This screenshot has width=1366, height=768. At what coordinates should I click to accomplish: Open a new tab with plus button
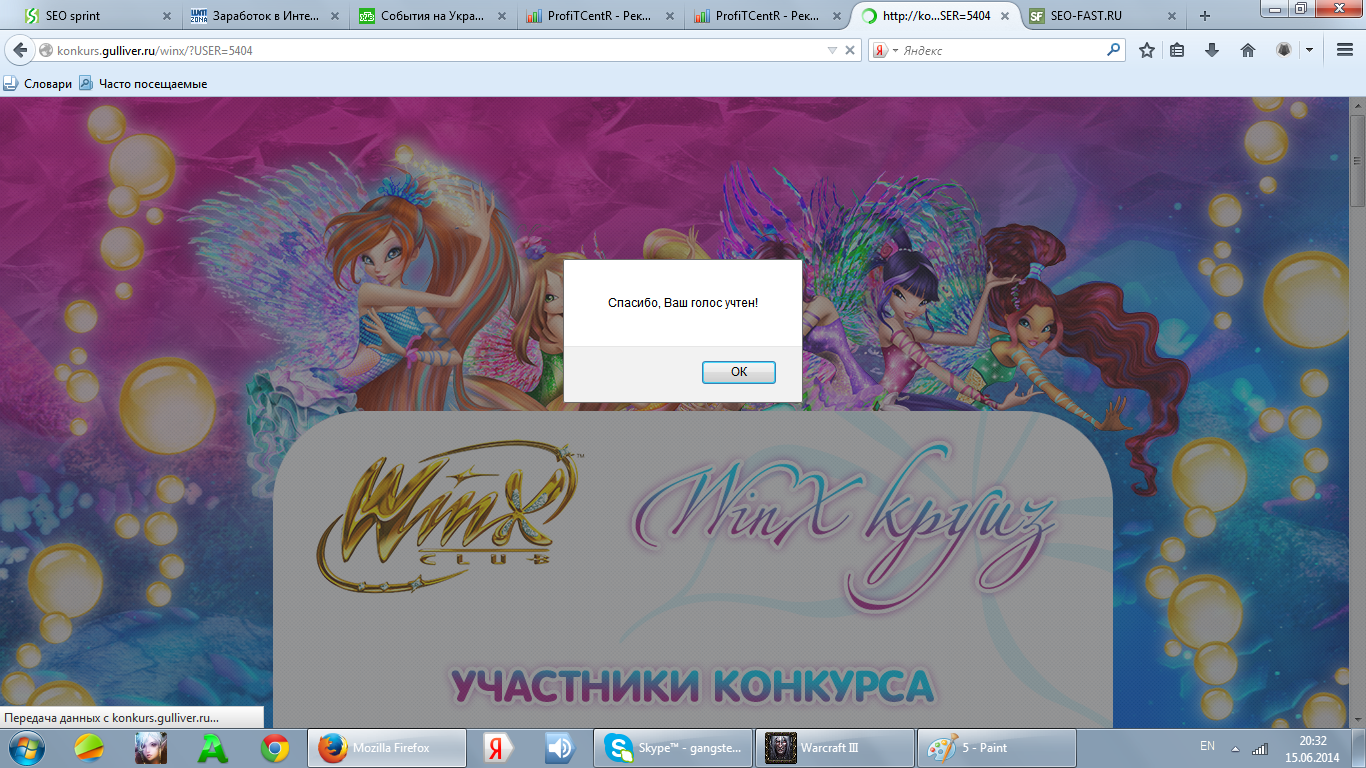pos(1205,16)
